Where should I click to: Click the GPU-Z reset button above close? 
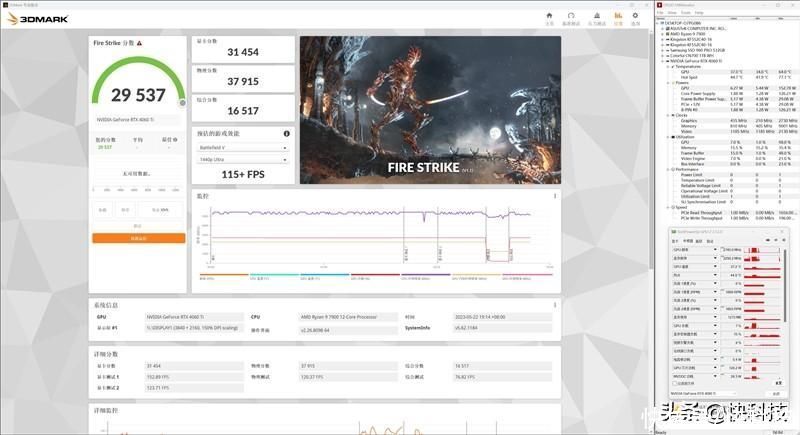779,383
